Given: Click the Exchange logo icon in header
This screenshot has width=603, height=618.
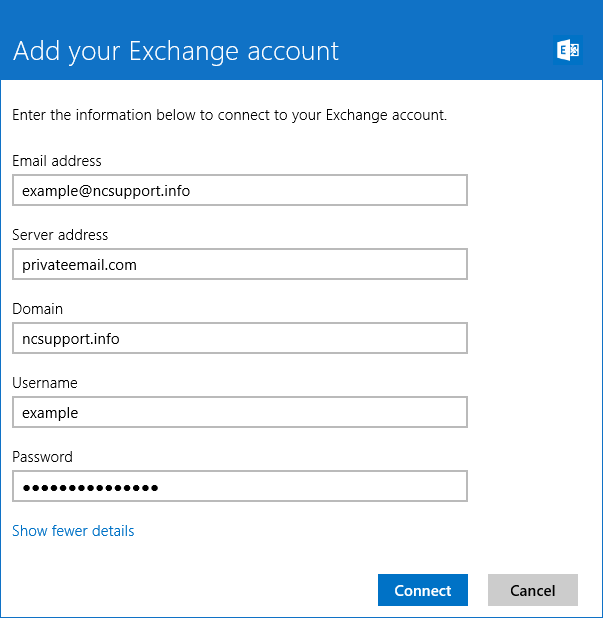Looking at the screenshot, I should (568, 50).
